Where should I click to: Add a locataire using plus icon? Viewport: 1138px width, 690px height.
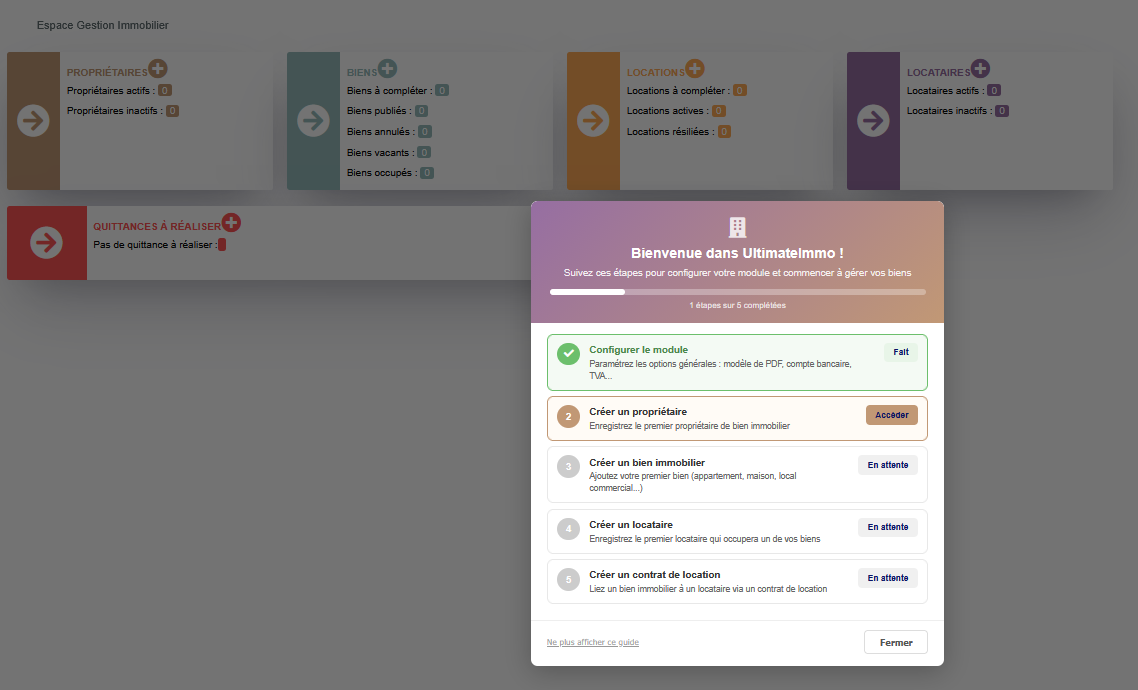(981, 69)
